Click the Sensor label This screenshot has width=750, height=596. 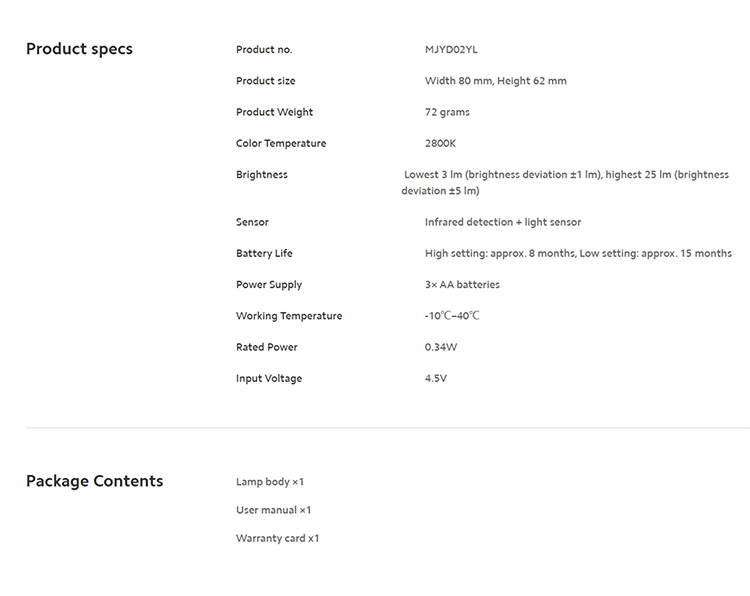[x=252, y=222]
